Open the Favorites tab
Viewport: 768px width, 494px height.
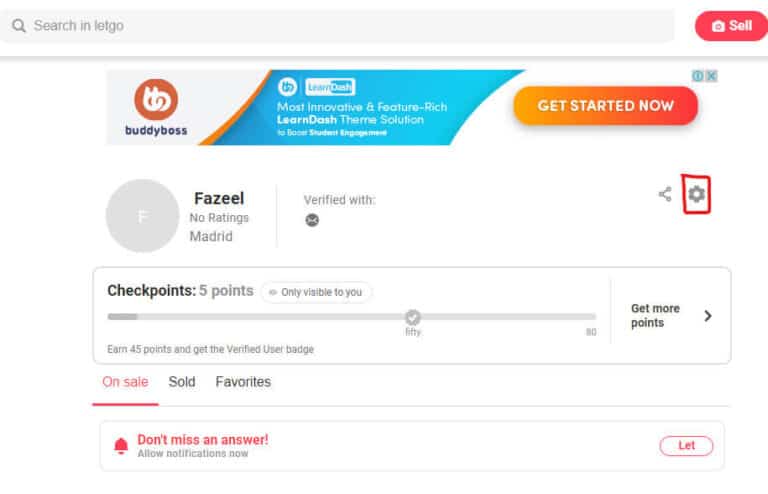tap(243, 382)
